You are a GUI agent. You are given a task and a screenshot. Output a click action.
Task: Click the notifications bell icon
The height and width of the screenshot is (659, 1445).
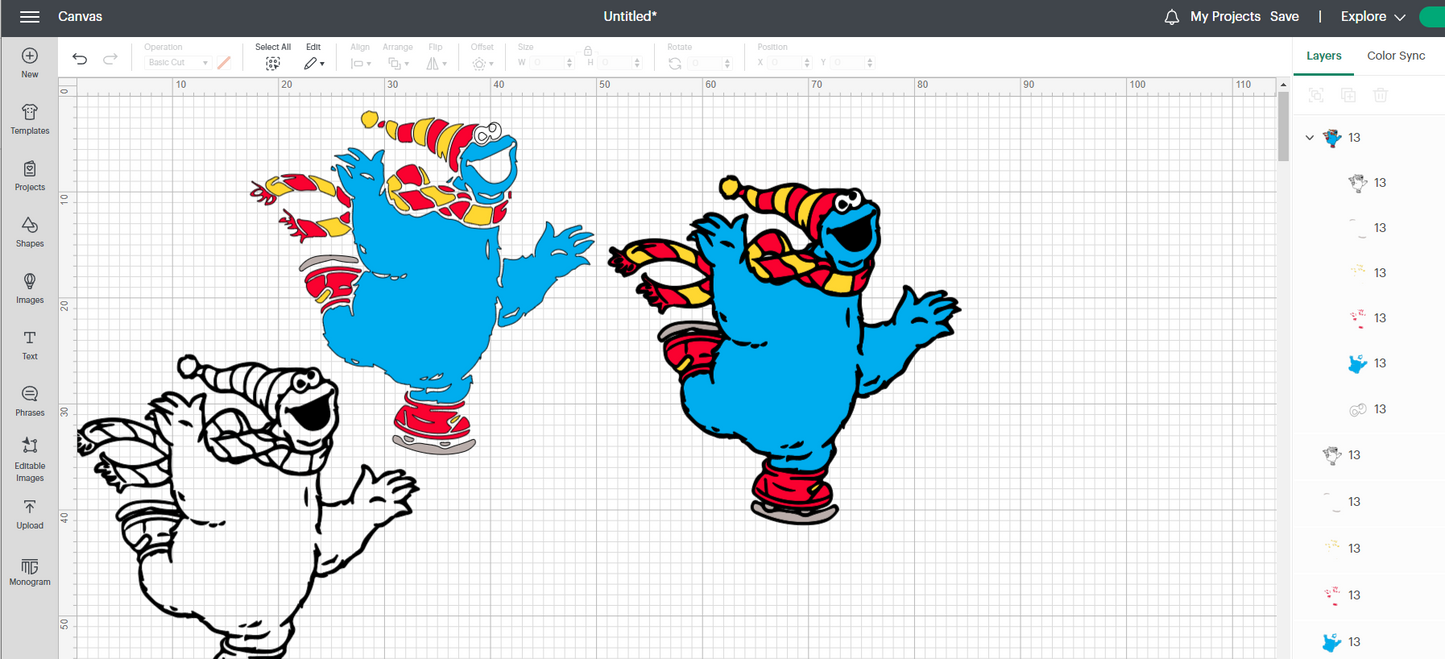(1172, 17)
